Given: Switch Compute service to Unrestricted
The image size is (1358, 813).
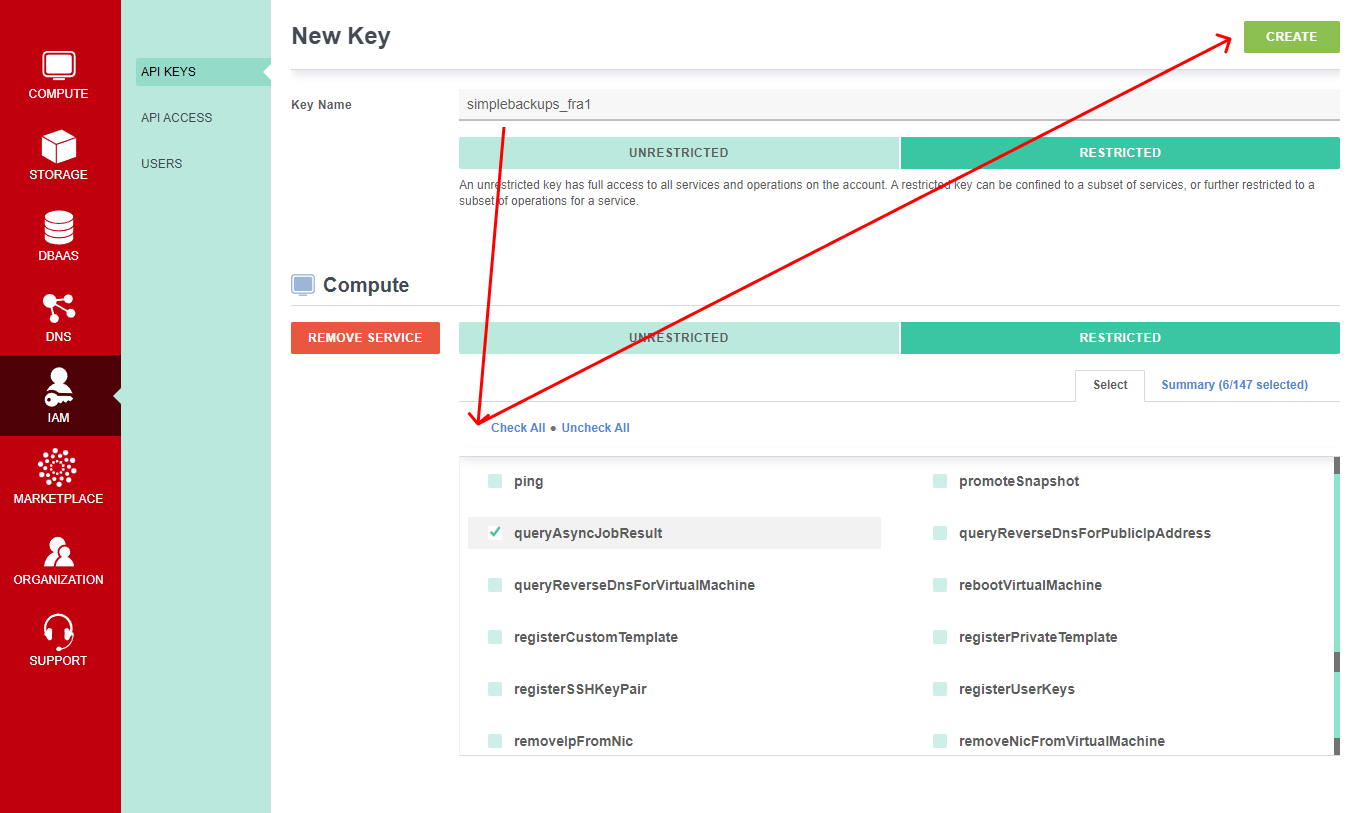Looking at the screenshot, I should coord(678,337).
